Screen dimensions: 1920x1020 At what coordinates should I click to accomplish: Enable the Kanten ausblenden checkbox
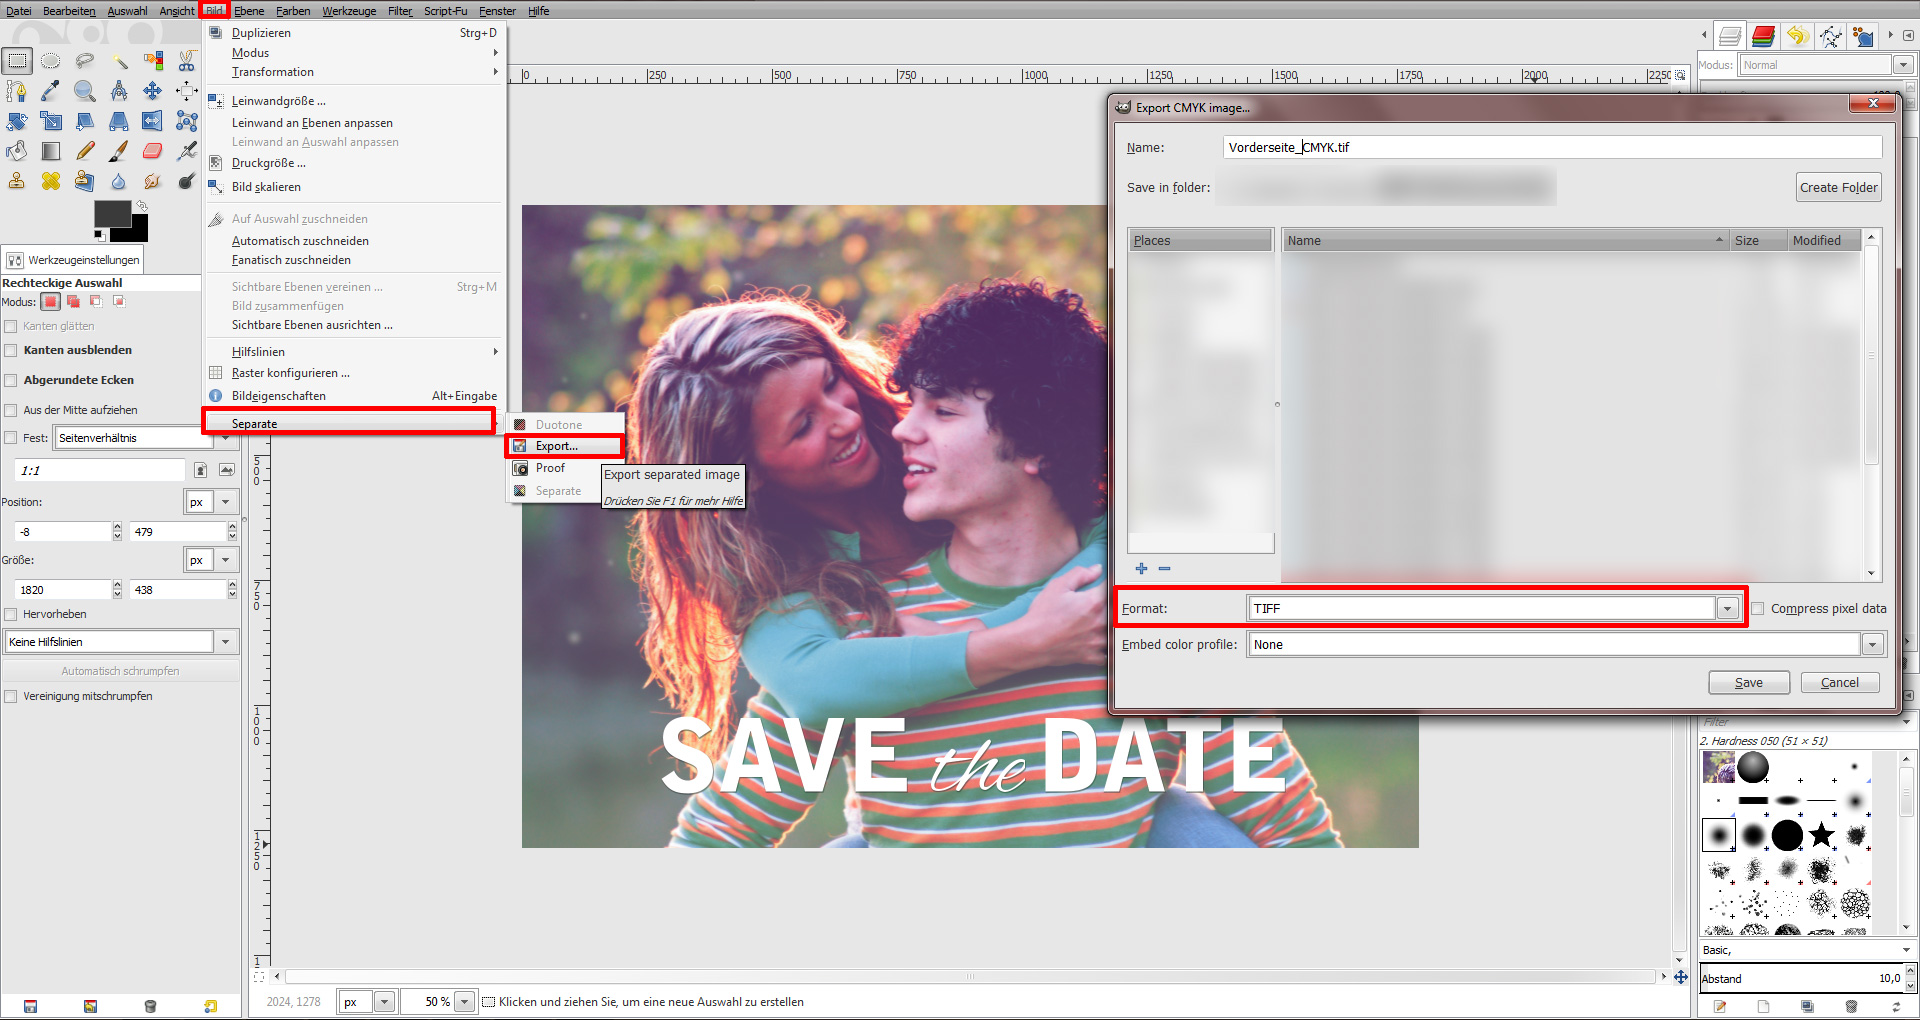11,351
